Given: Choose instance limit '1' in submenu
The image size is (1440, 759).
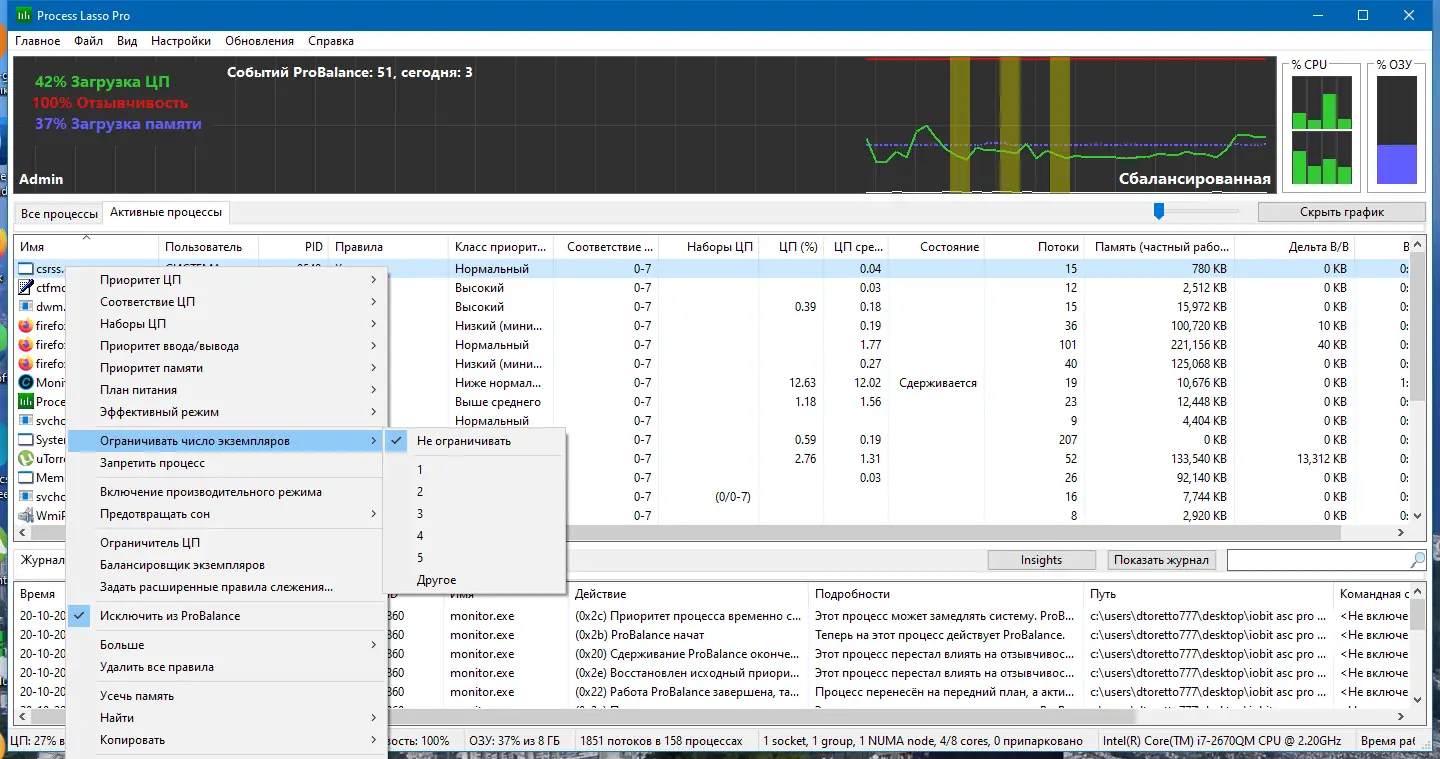Looking at the screenshot, I should [x=421, y=470].
